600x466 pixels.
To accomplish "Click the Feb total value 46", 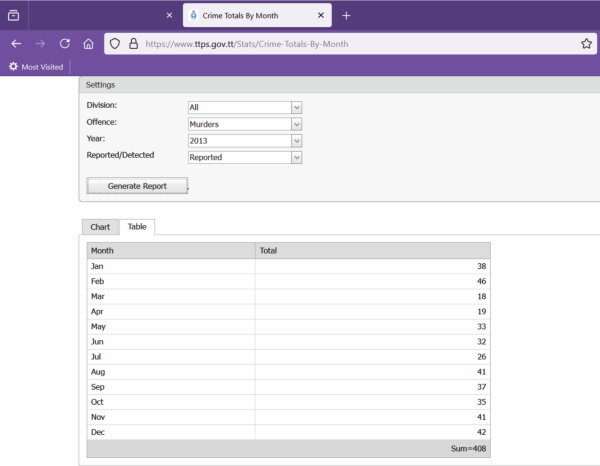I will (481, 281).
